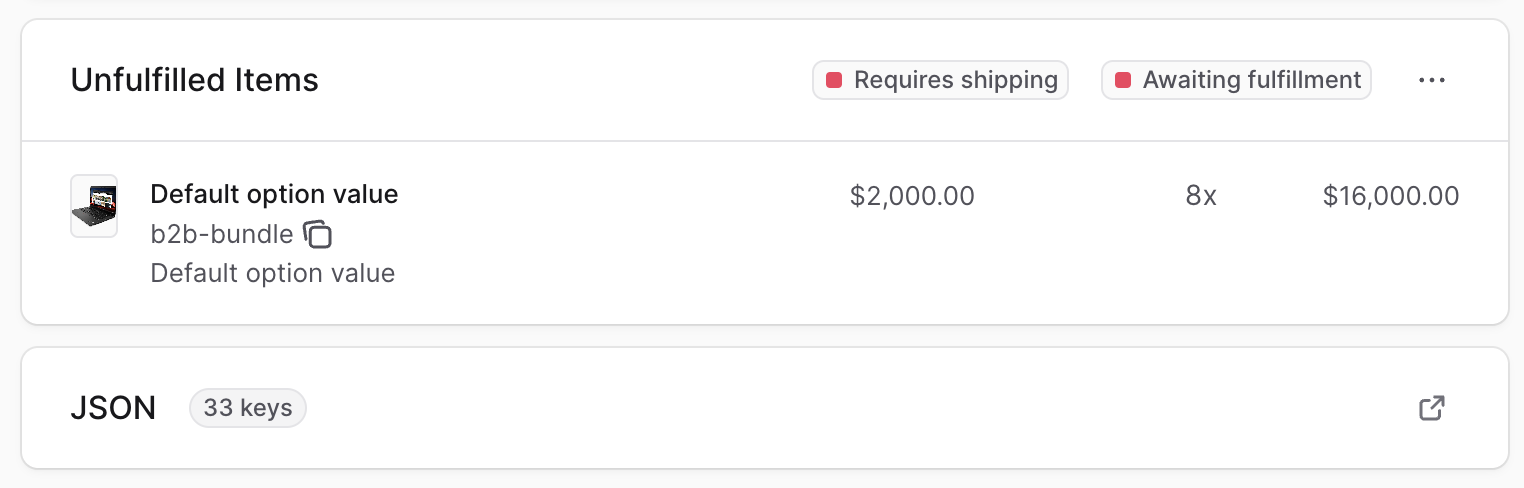
Task: Click the red dot in Awaiting fulfillment
Action: click(x=1123, y=80)
